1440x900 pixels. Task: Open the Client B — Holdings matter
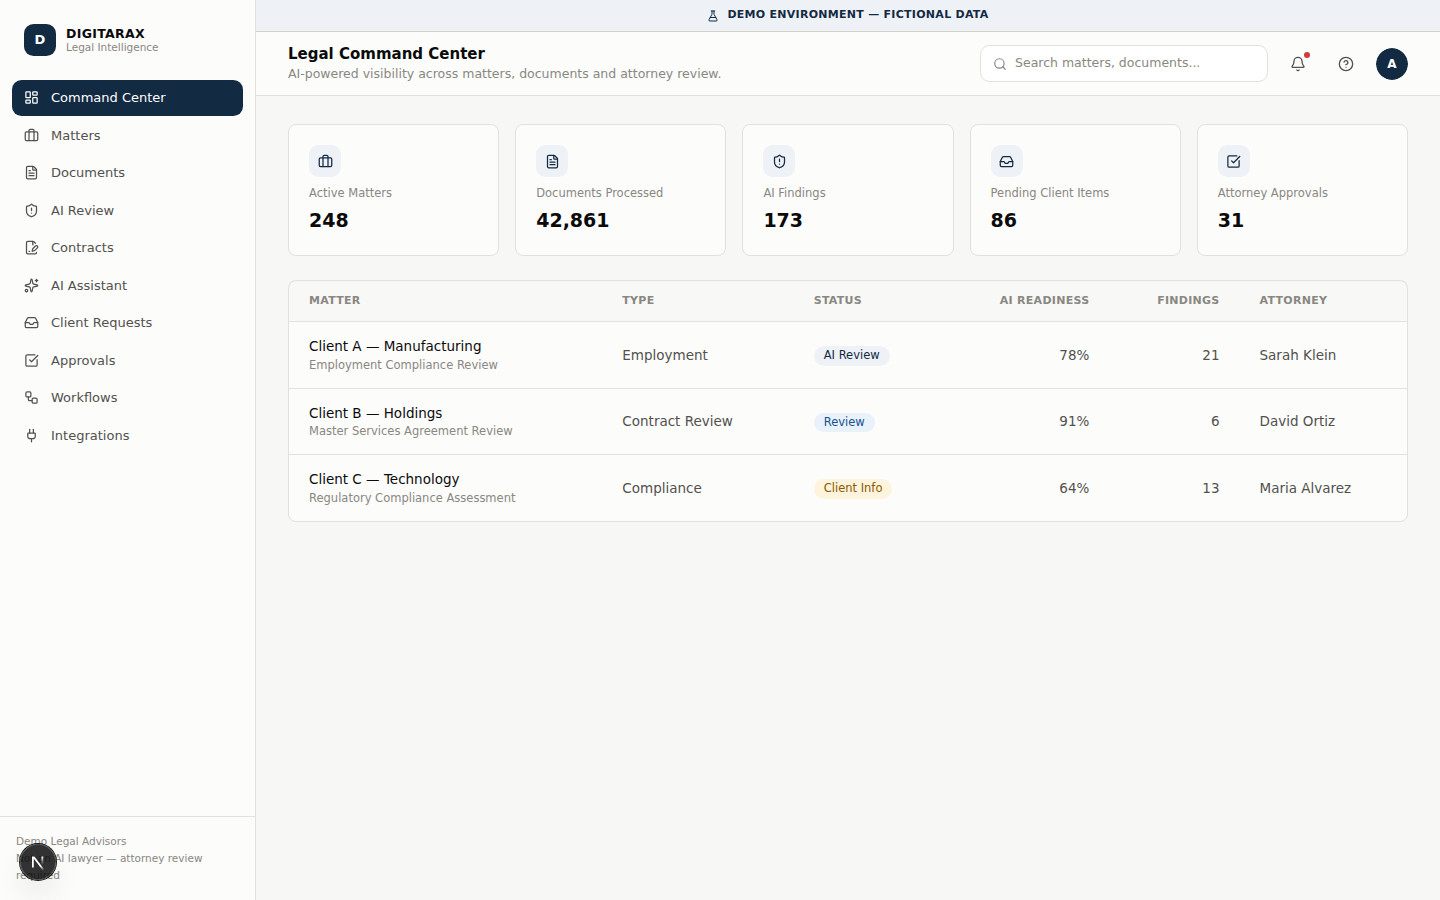coord(375,413)
